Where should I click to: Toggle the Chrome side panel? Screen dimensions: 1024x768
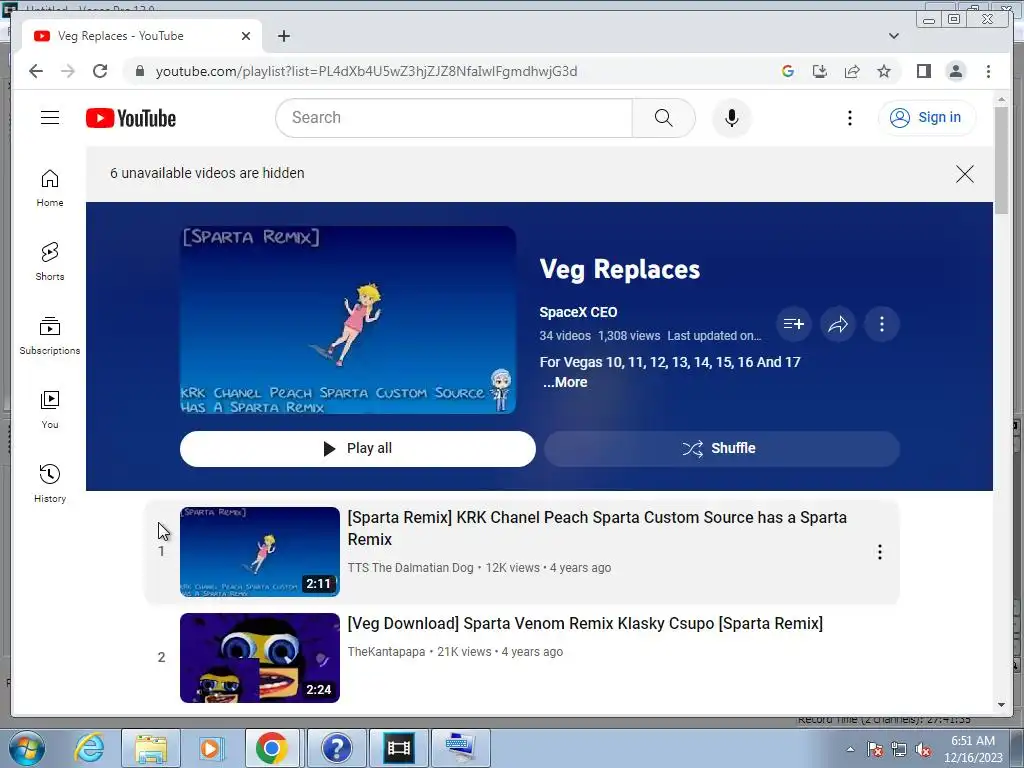point(923,71)
